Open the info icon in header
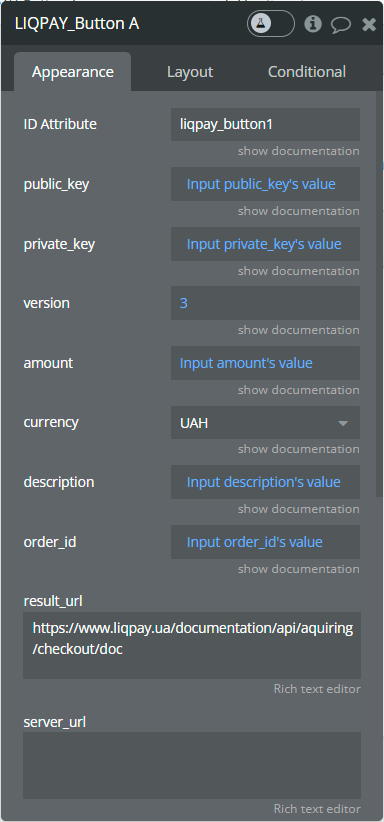 click(313, 24)
